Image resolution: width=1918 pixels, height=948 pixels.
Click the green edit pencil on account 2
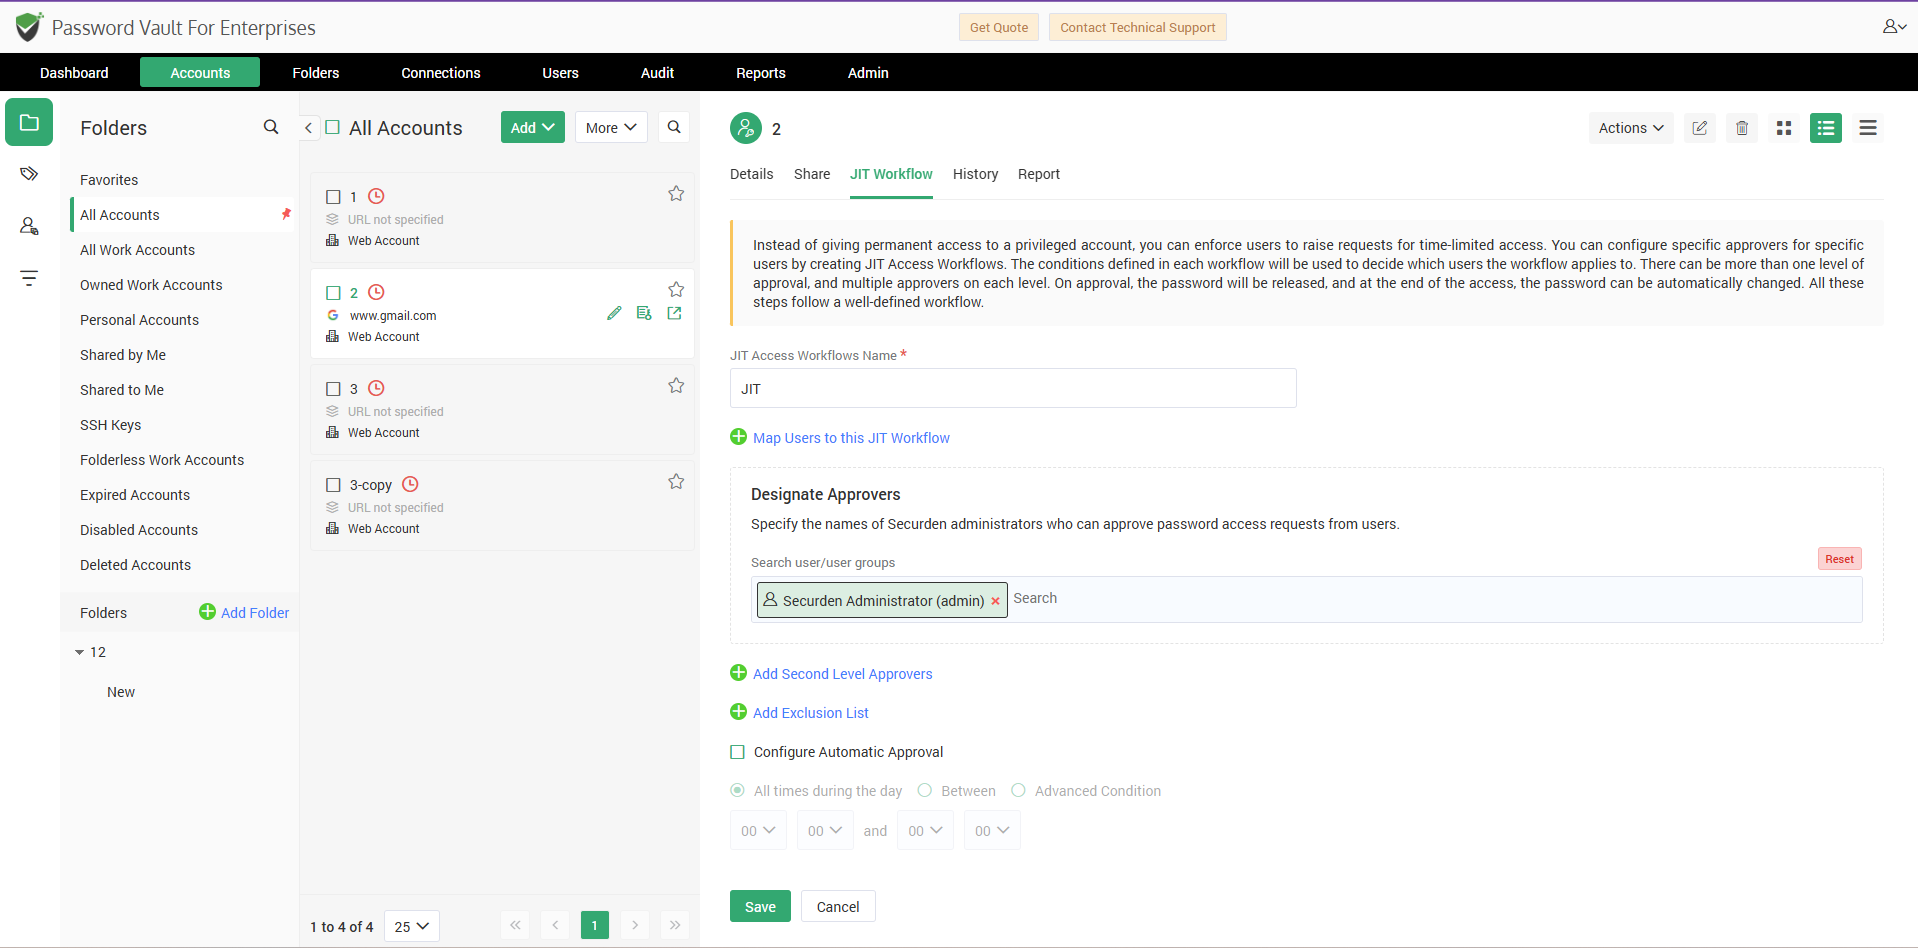coord(614,313)
